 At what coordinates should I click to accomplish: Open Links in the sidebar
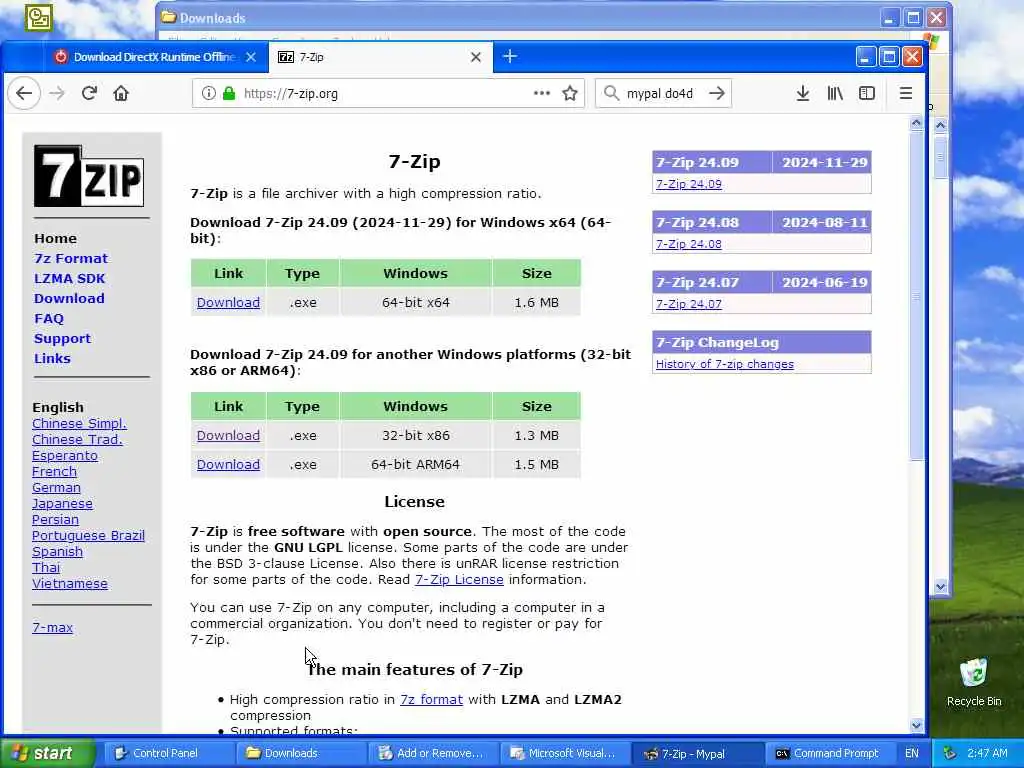point(52,359)
